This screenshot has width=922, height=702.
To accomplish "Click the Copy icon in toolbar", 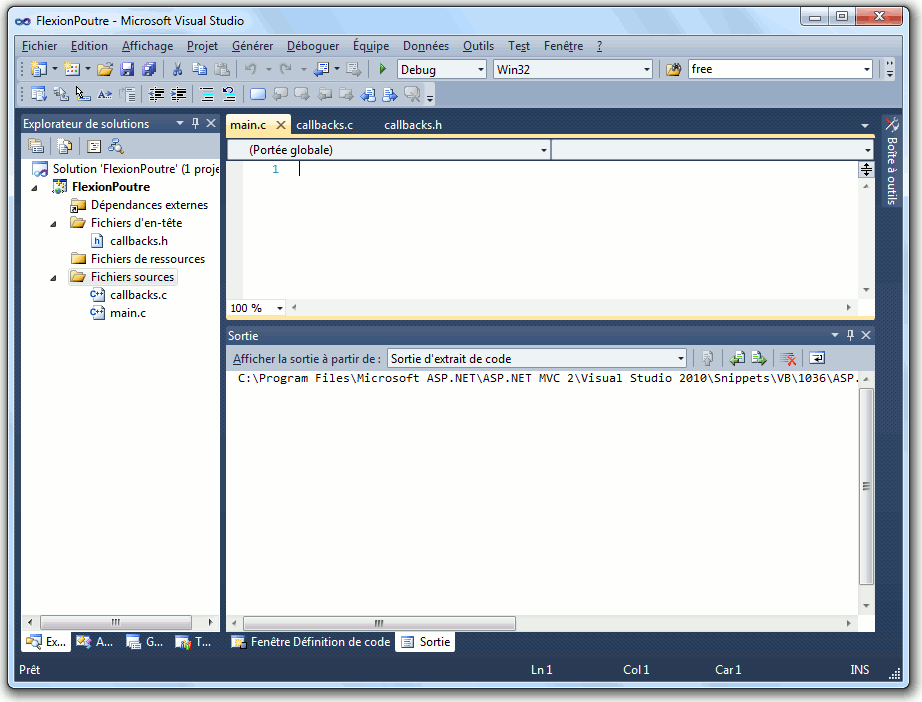I will point(200,69).
